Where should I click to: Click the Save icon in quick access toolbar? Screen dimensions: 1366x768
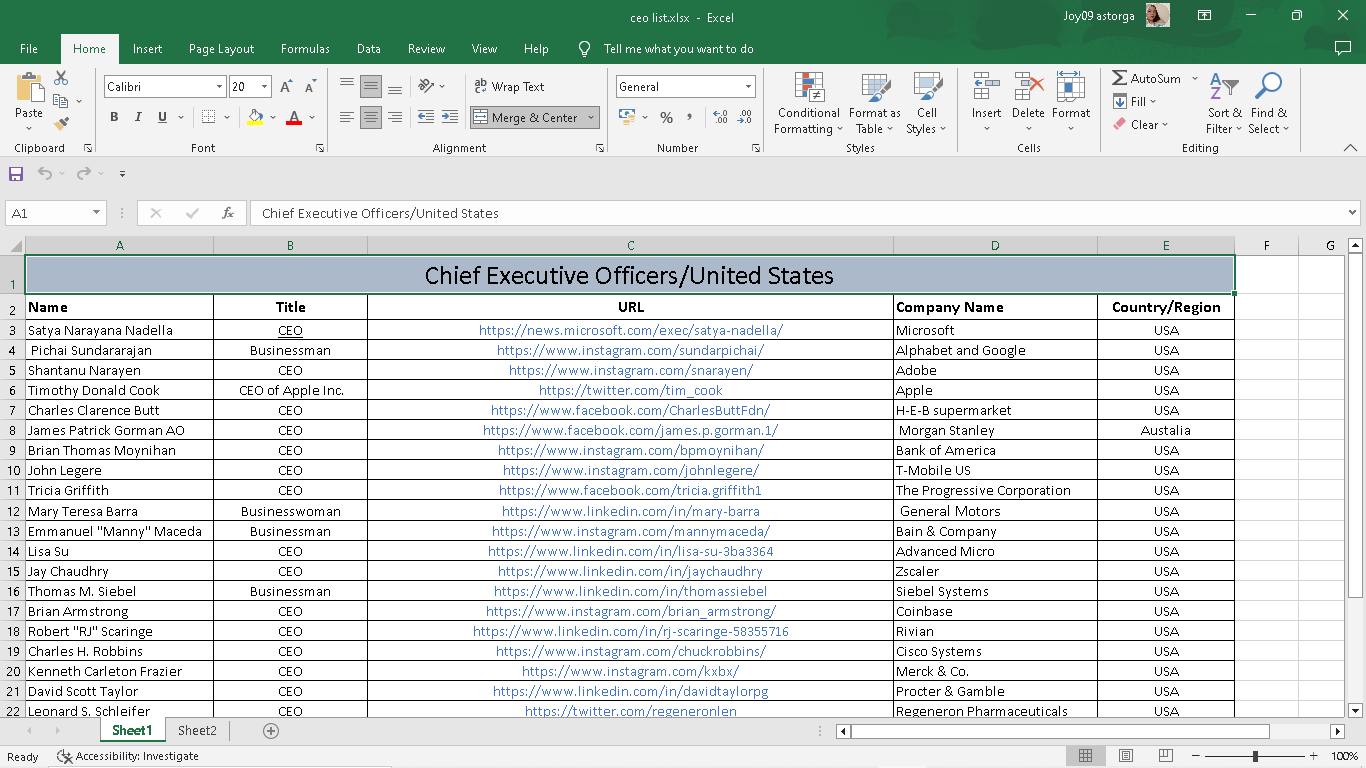[16, 174]
